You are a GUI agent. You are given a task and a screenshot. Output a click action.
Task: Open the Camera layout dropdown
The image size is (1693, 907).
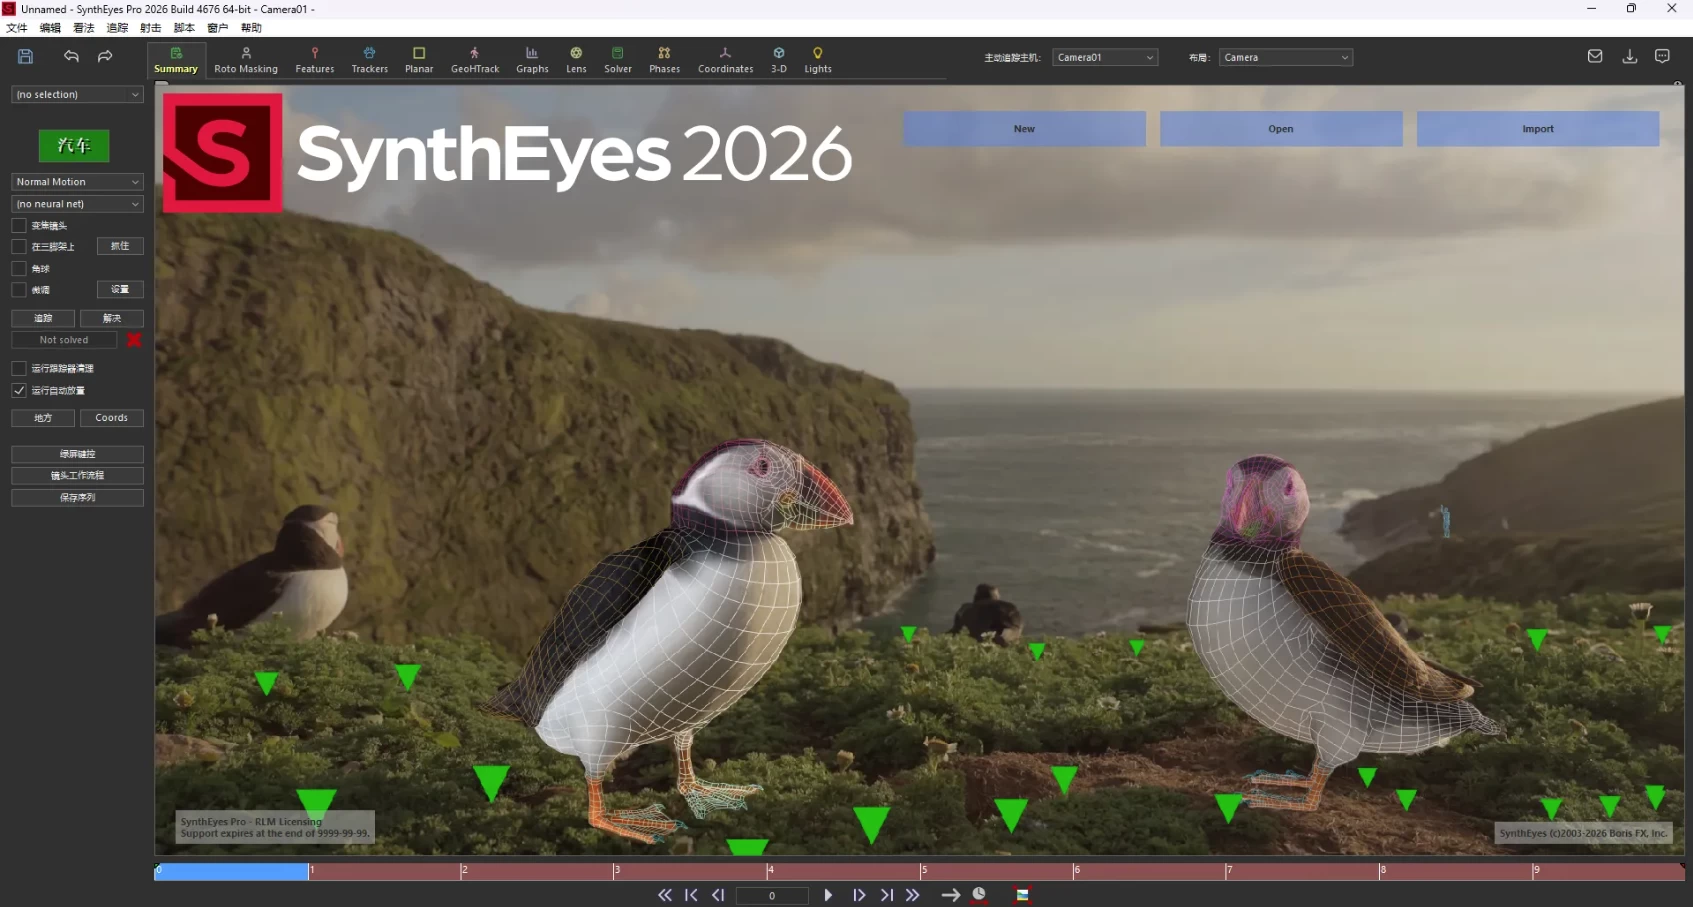(x=1286, y=57)
